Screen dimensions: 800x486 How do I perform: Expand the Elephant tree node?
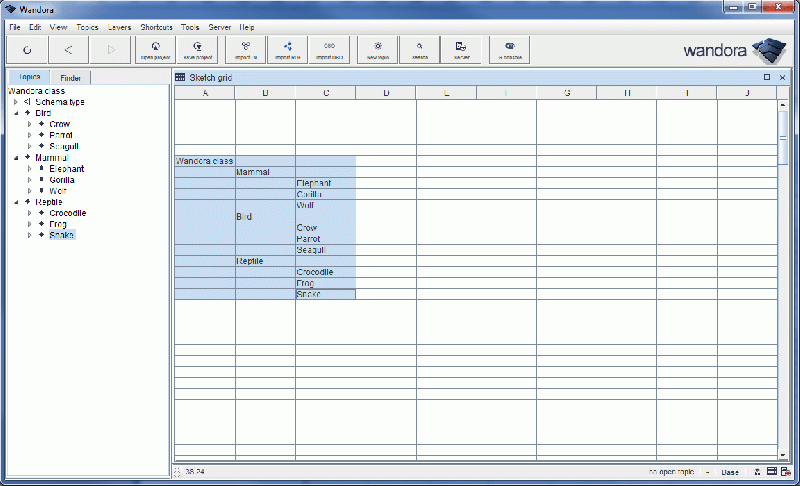[30, 169]
